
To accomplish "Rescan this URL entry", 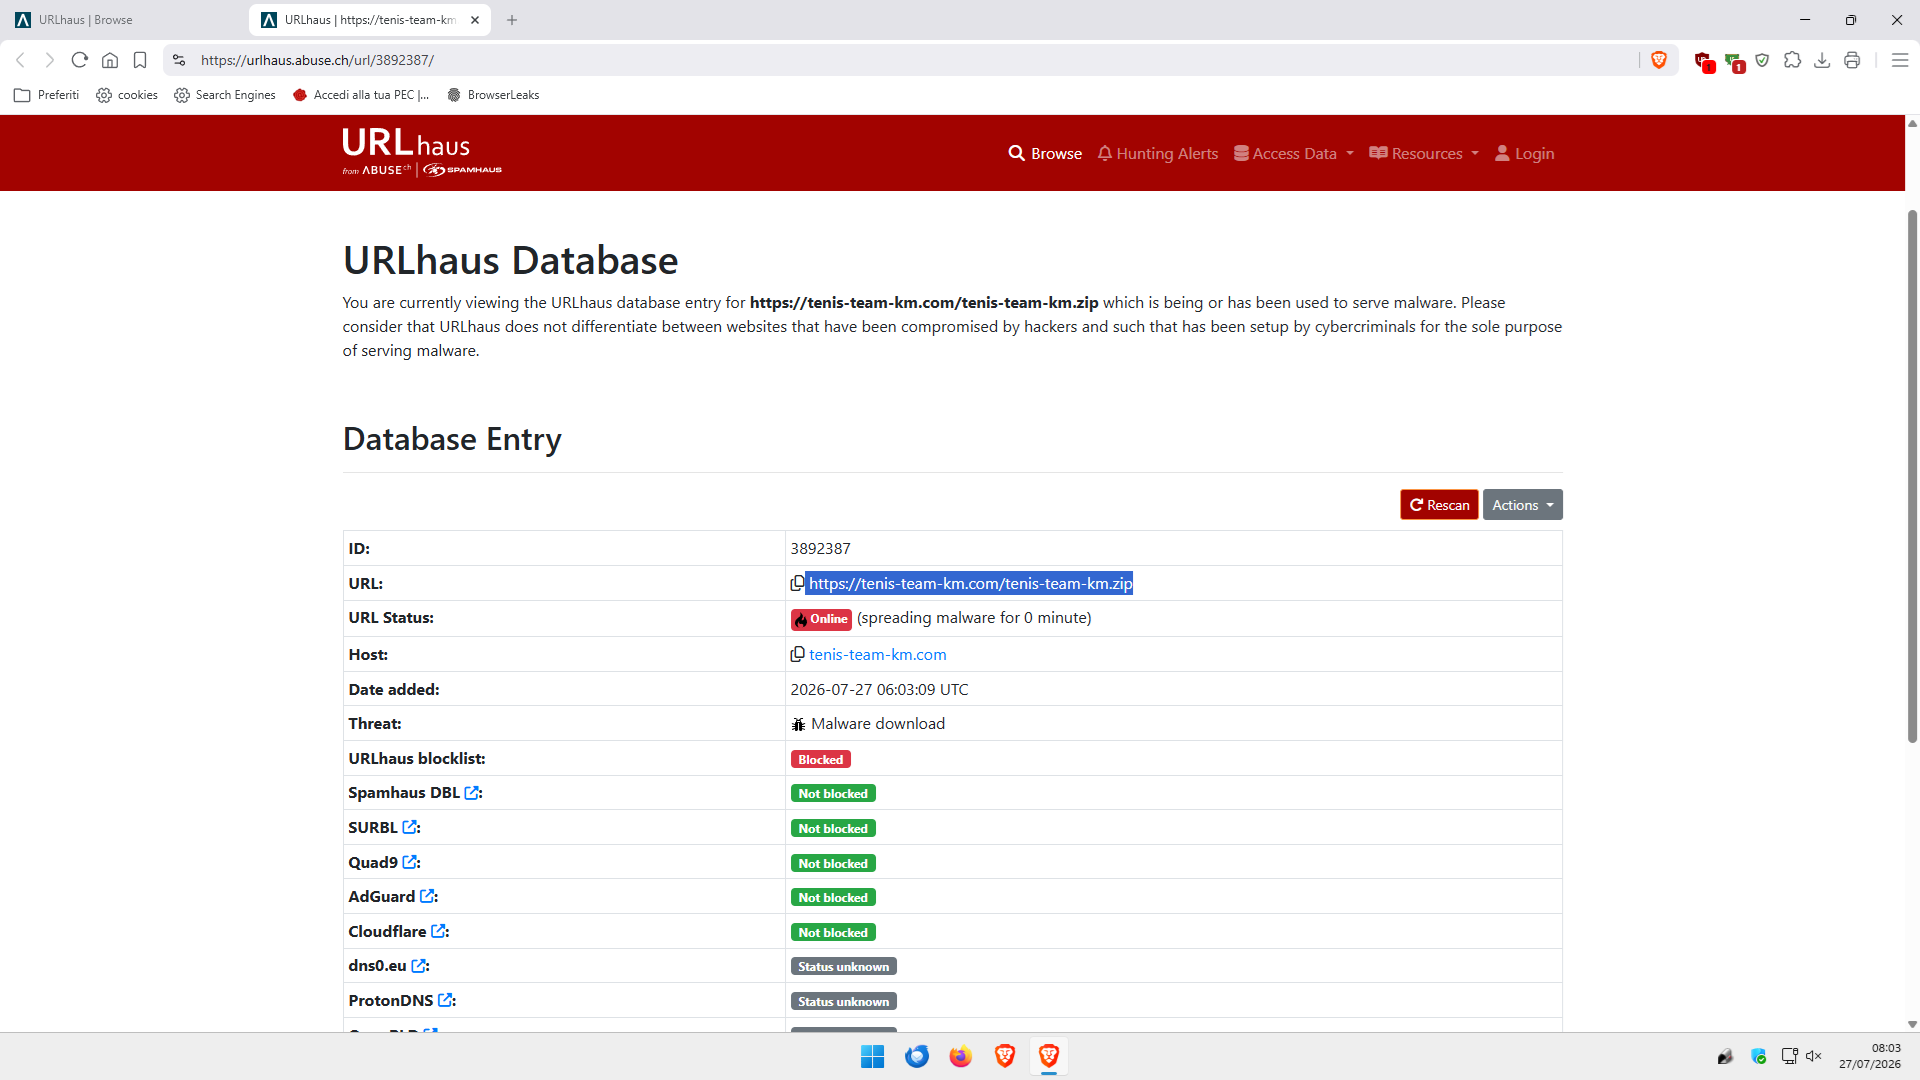I will coord(1439,505).
